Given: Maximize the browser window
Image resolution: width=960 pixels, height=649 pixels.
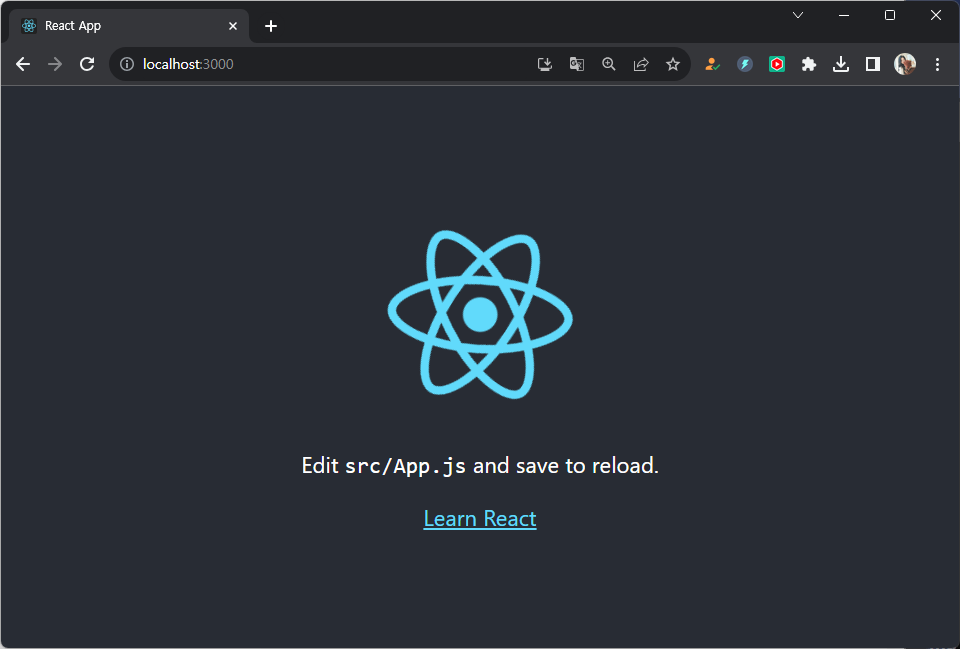Looking at the screenshot, I should click(x=890, y=15).
